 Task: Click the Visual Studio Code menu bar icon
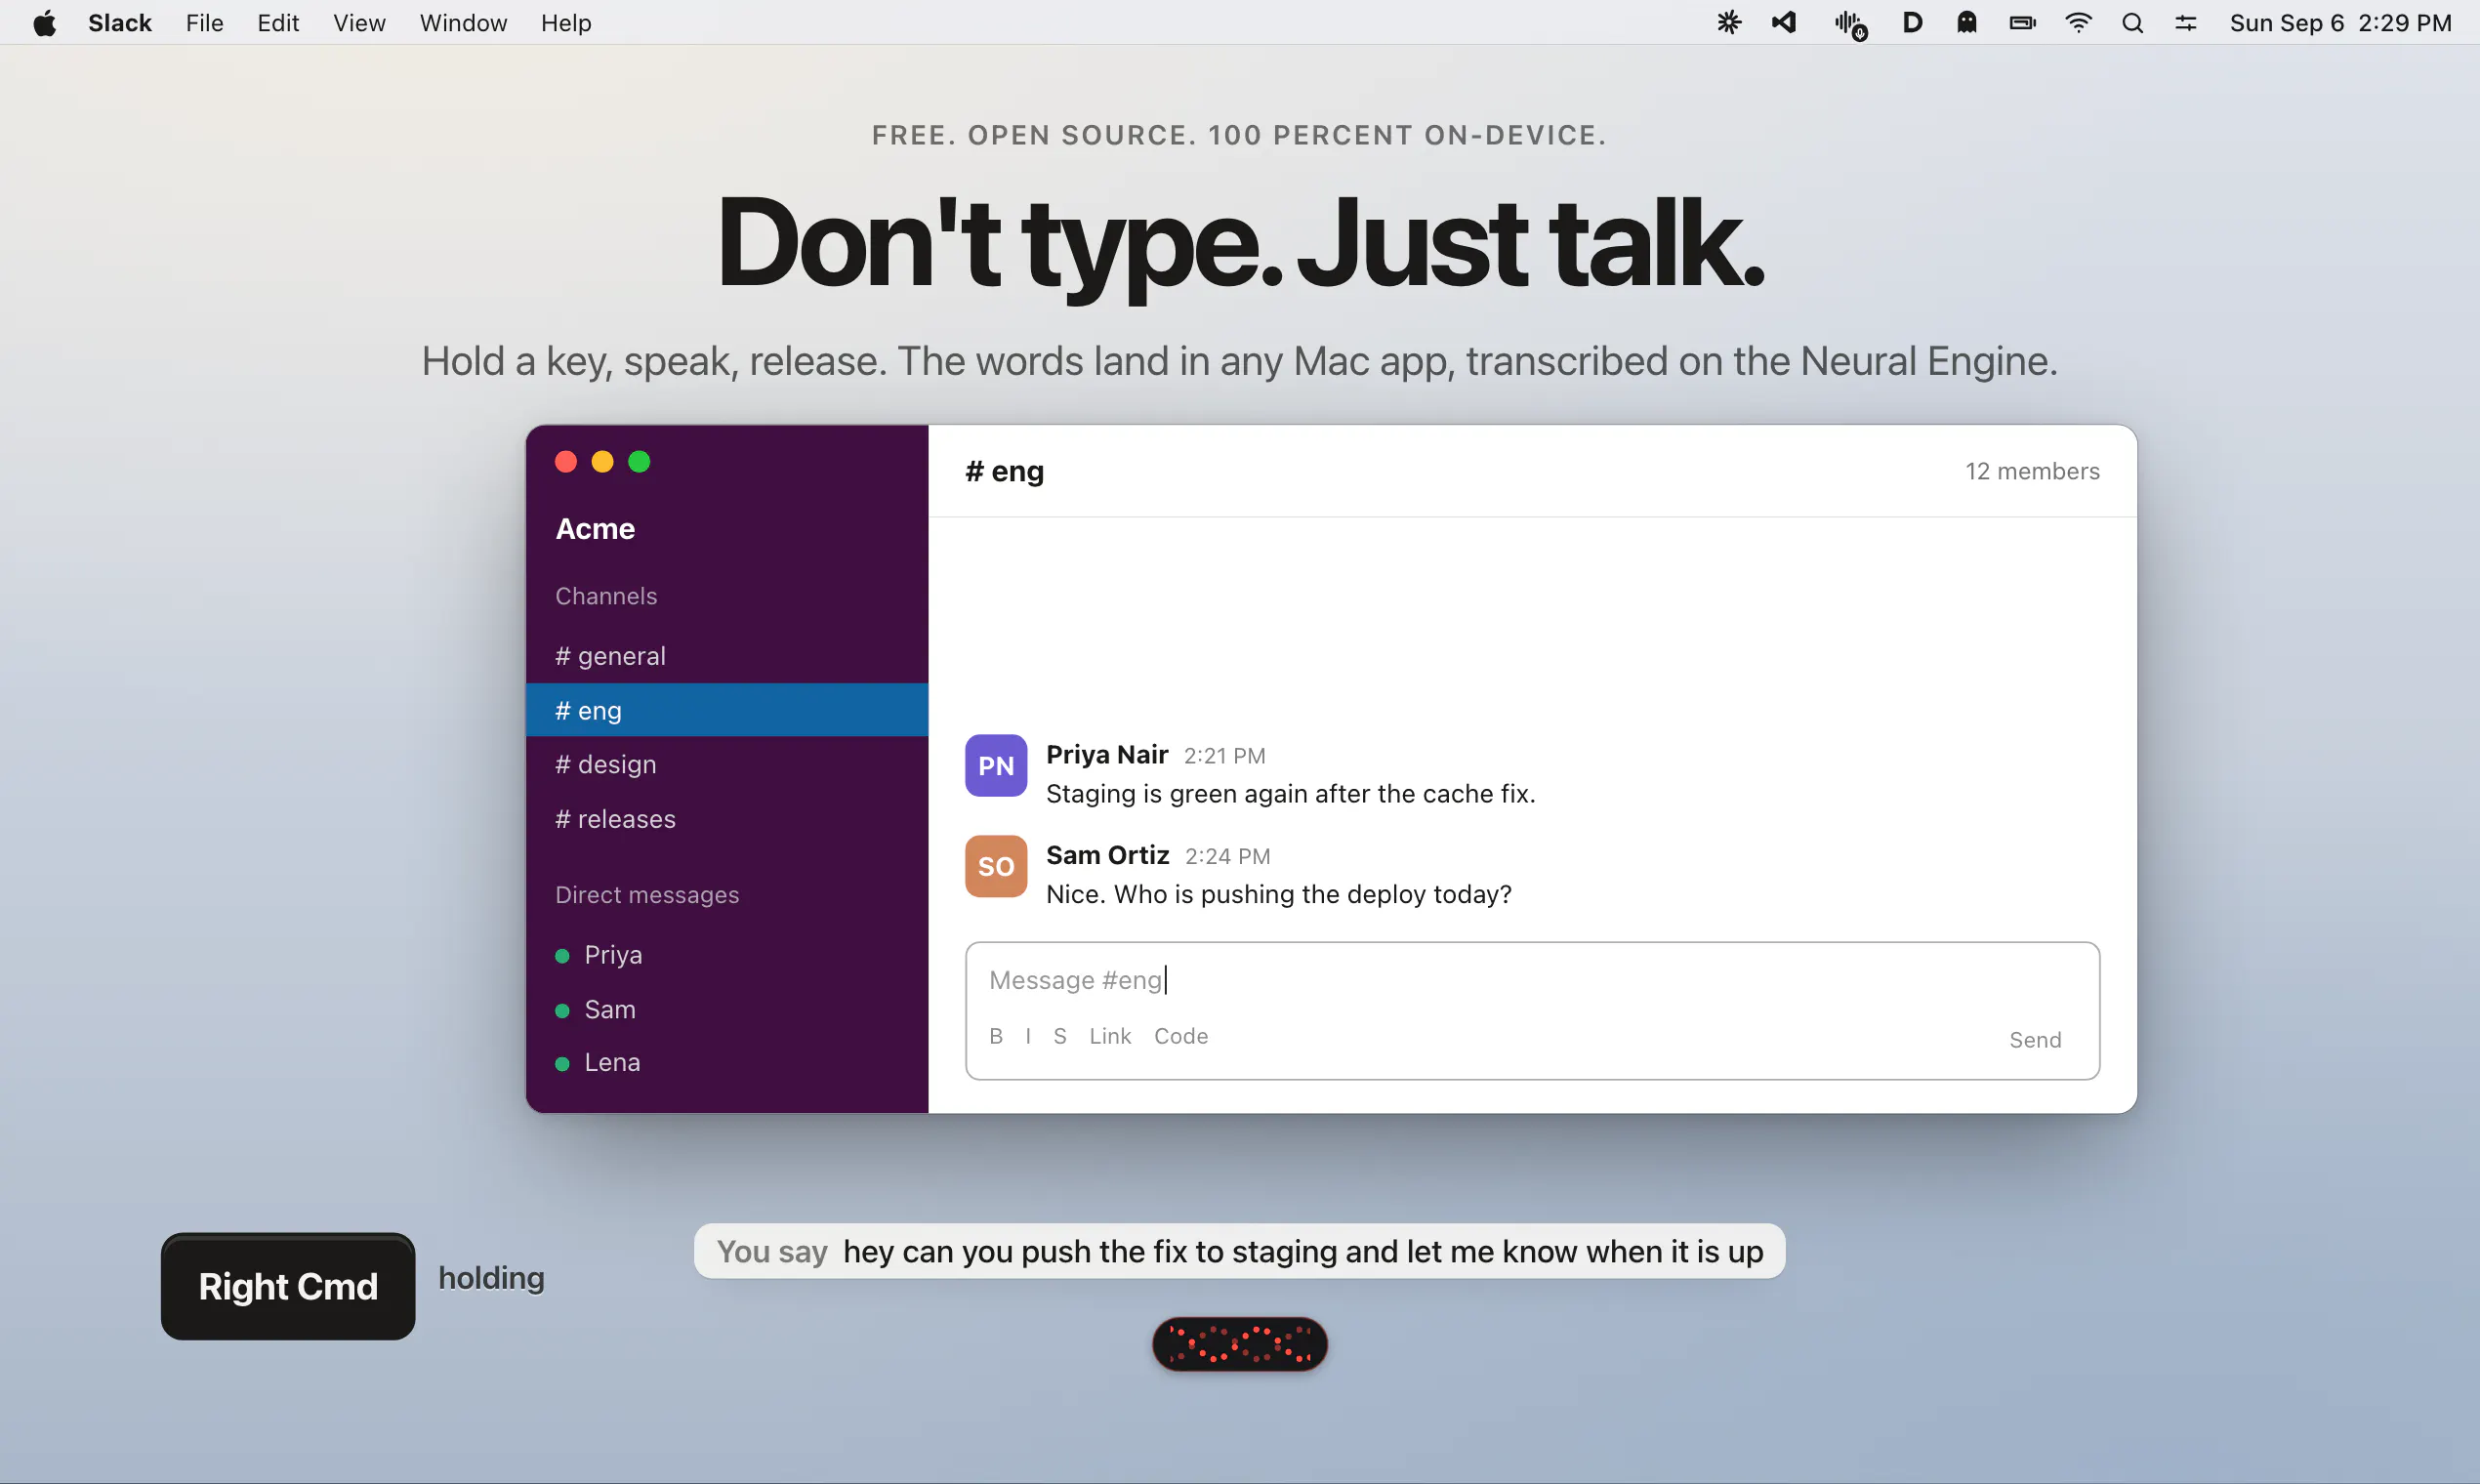point(1784,22)
